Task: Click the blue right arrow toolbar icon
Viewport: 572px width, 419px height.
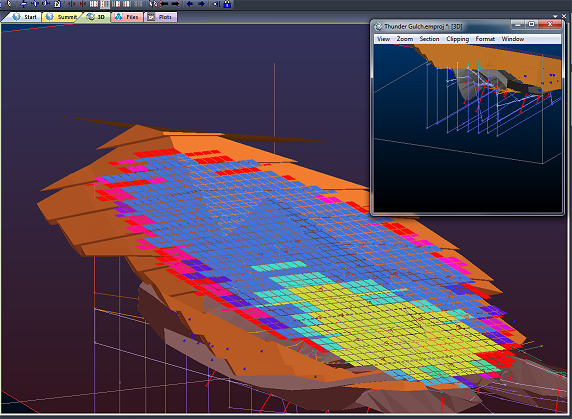Action: click(201, 4)
